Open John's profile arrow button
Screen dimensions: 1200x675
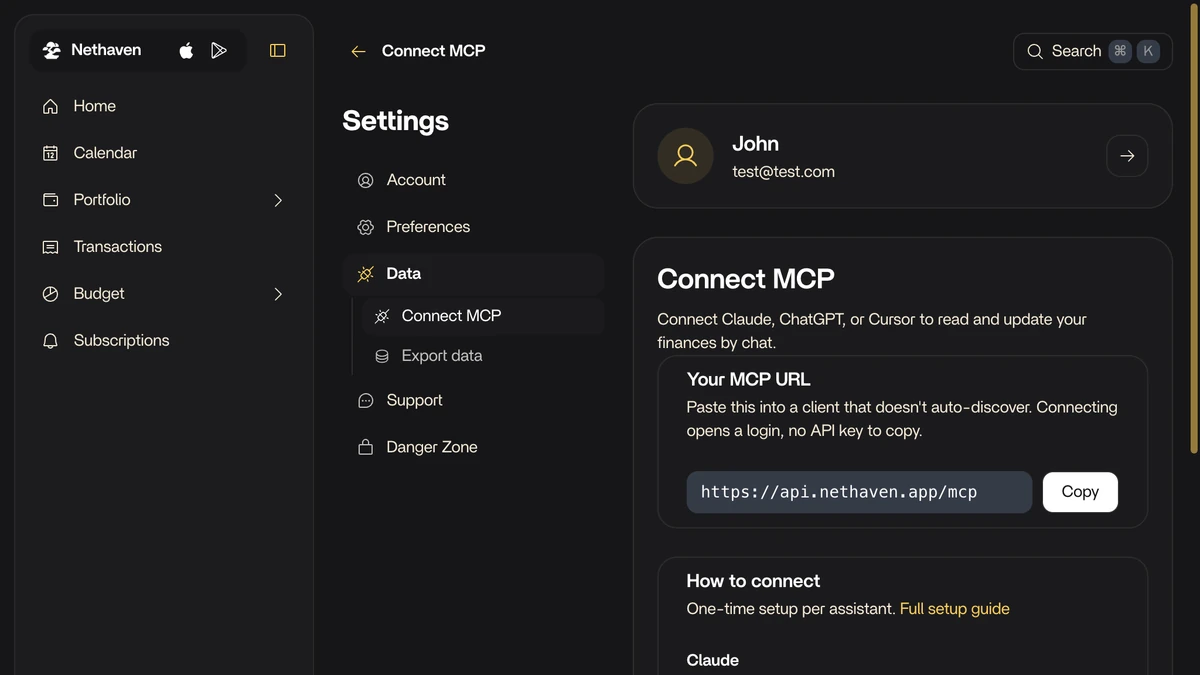[1127, 156]
